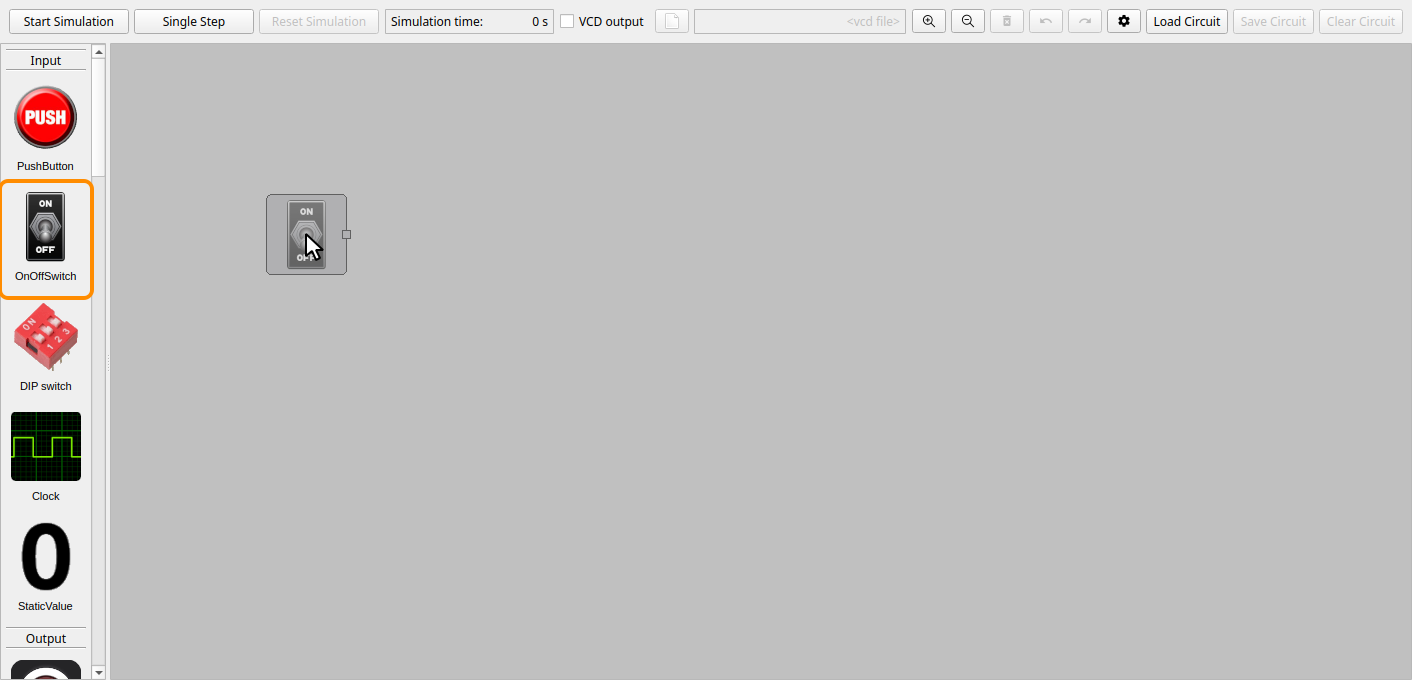
Task: Click the output port of the canvas switch
Action: coord(347,234)
